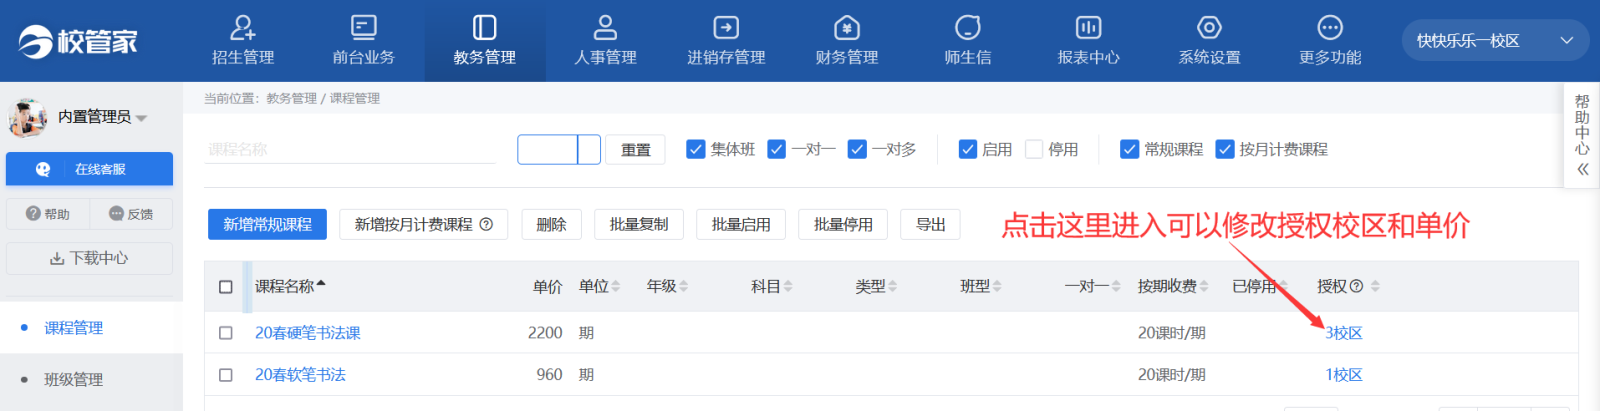Open the 内置管理员 user dropdown
The height and width of the screenshot is (411, 1600).
[141, 118]
